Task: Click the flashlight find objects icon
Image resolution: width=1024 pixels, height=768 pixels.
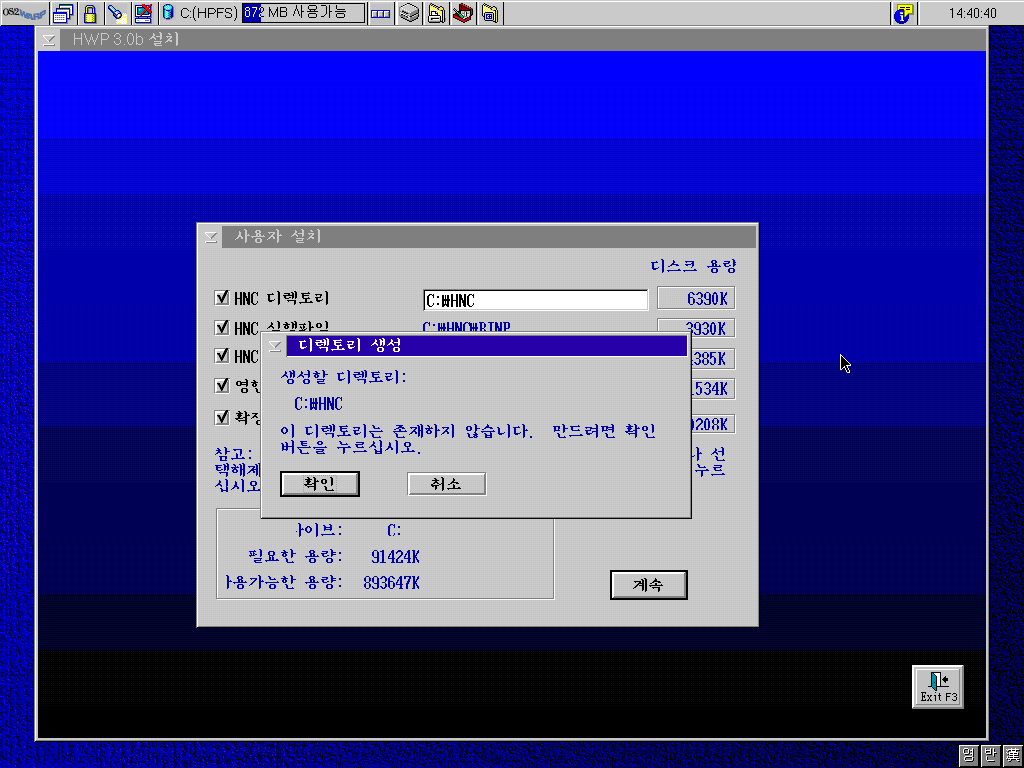Action: point(117,13)
